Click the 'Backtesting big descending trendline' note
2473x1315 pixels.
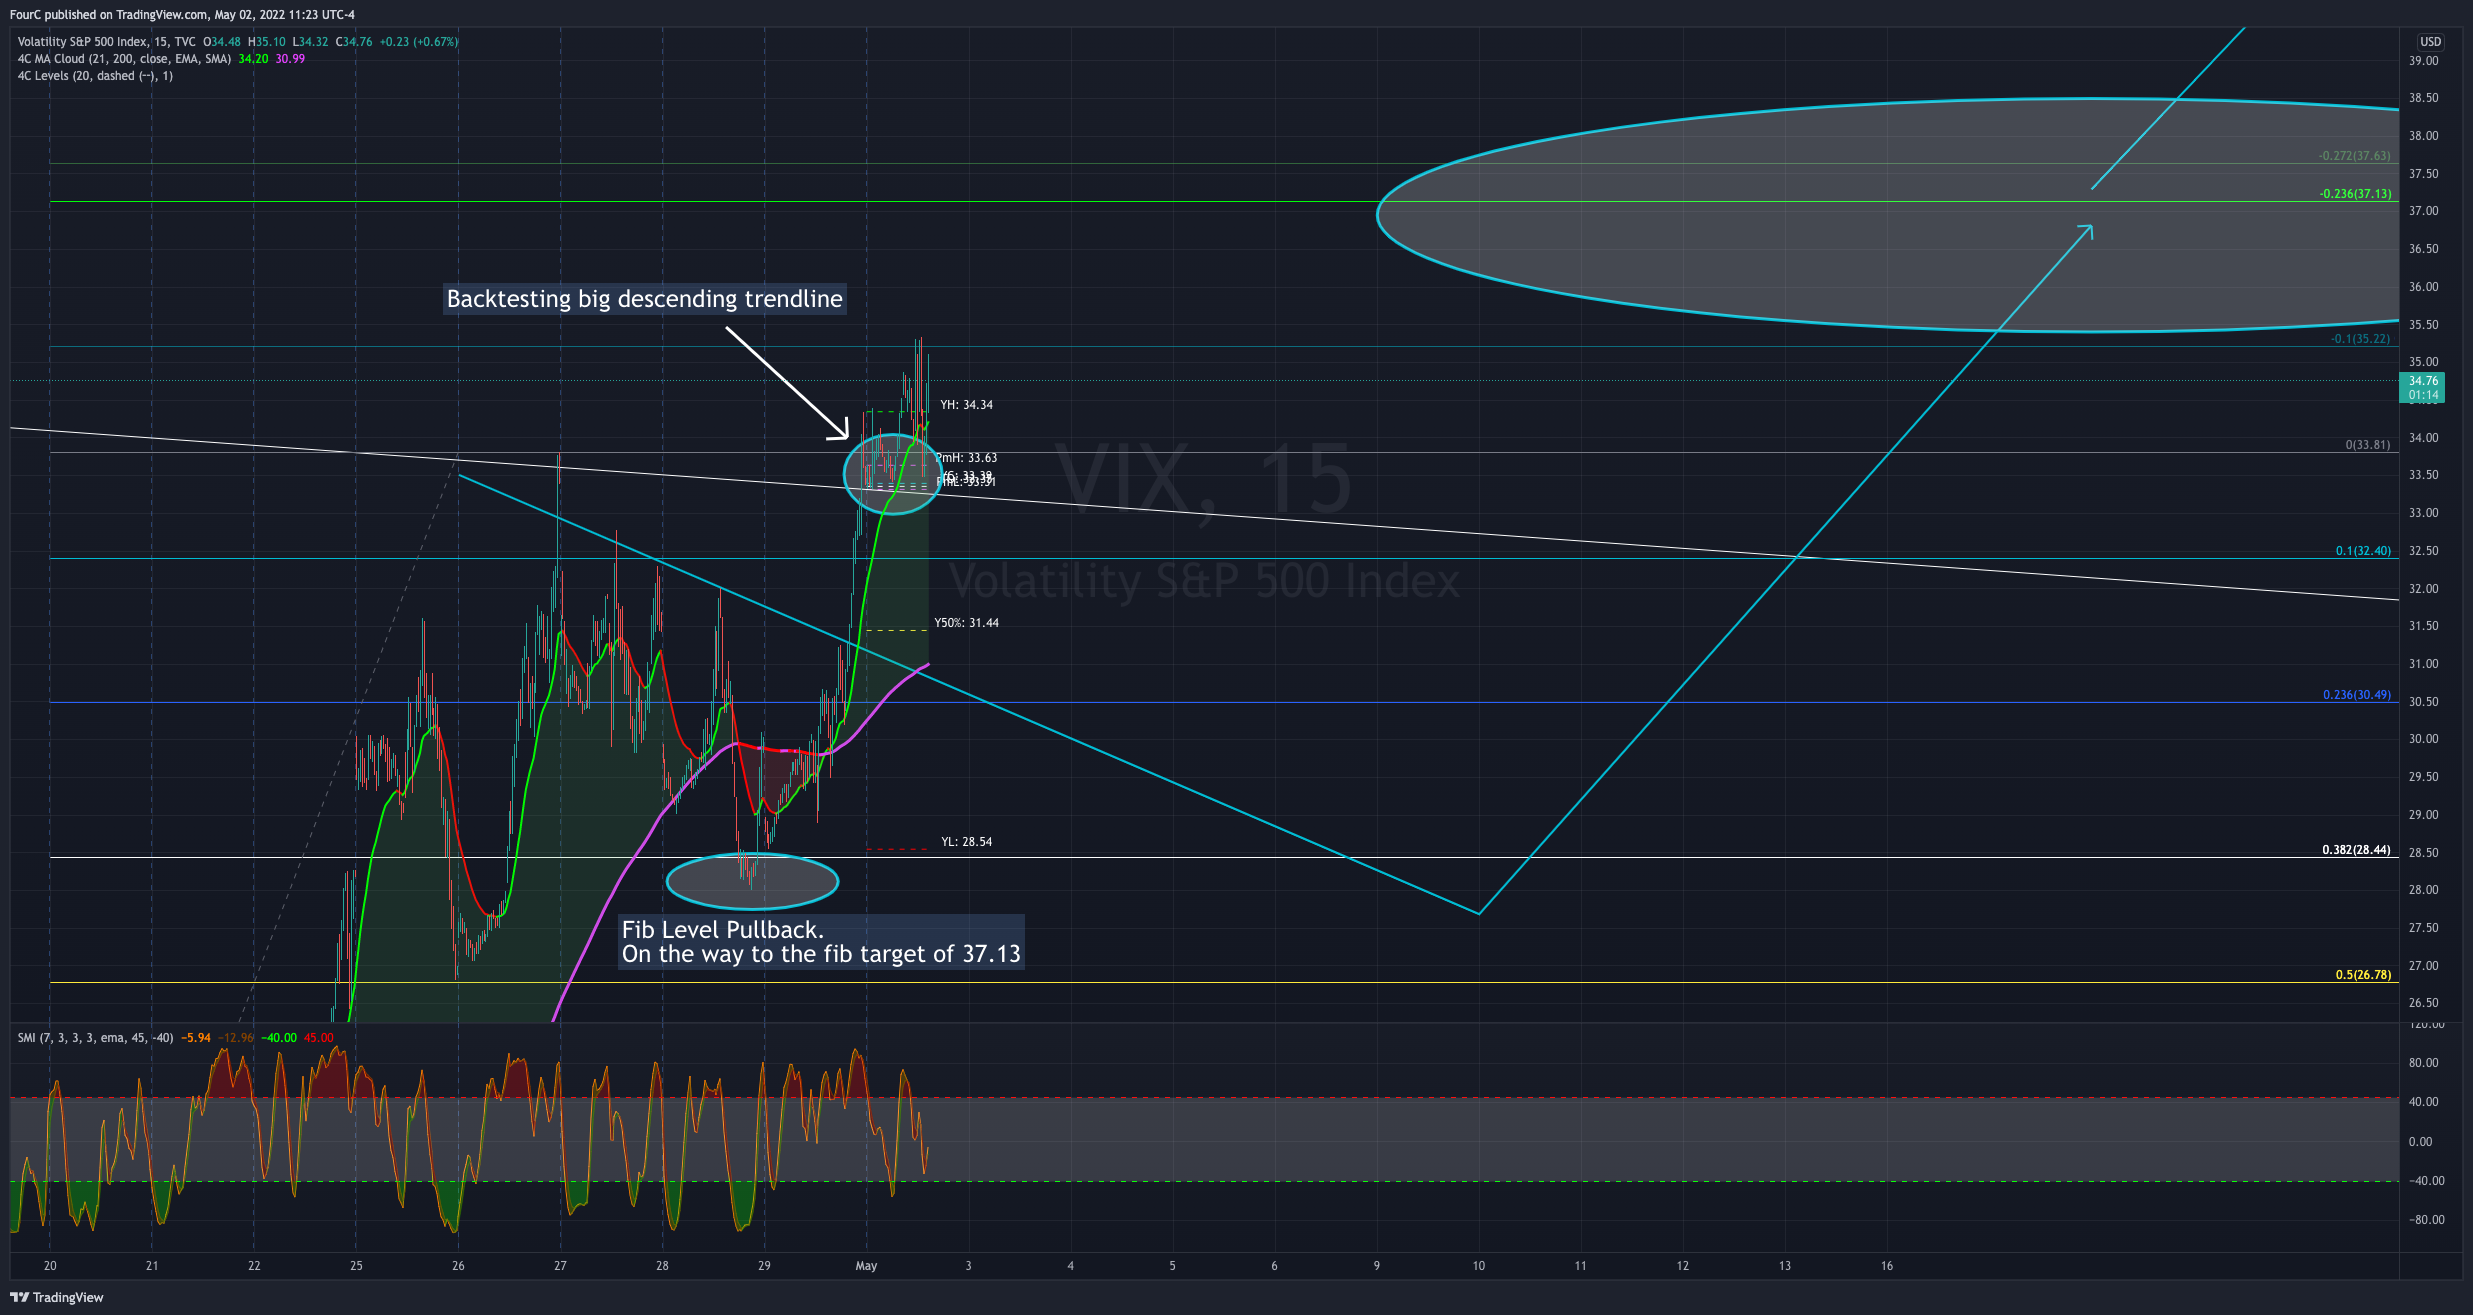tap(644, 299)
